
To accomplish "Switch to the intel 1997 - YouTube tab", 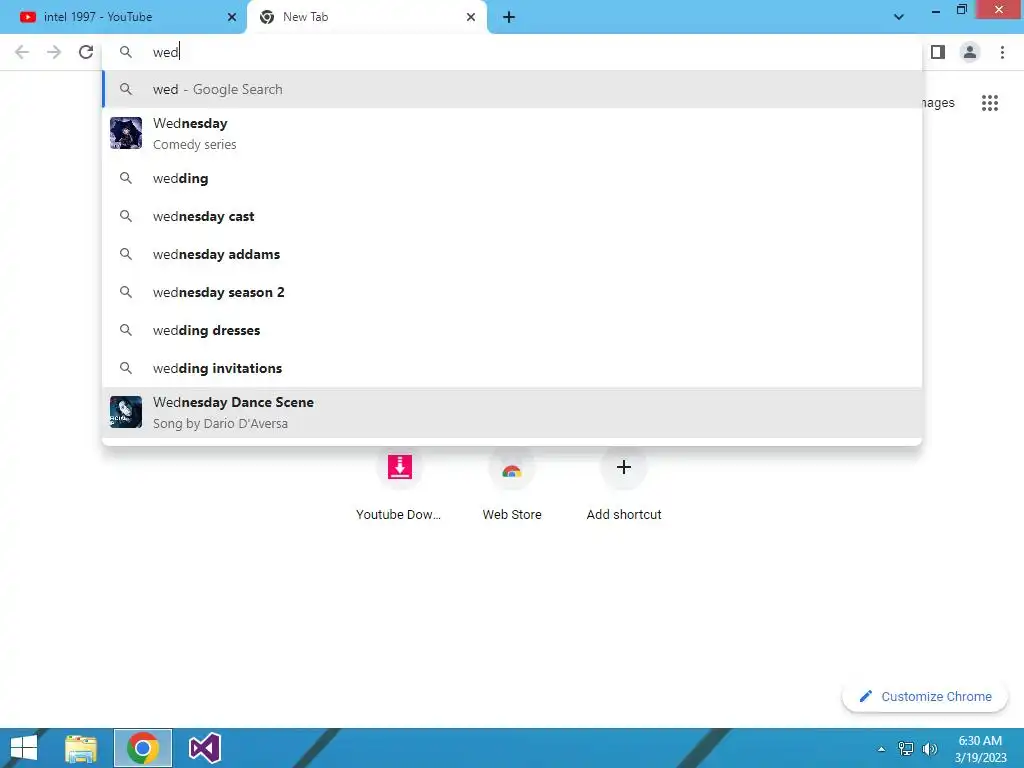I will (123, 17).
